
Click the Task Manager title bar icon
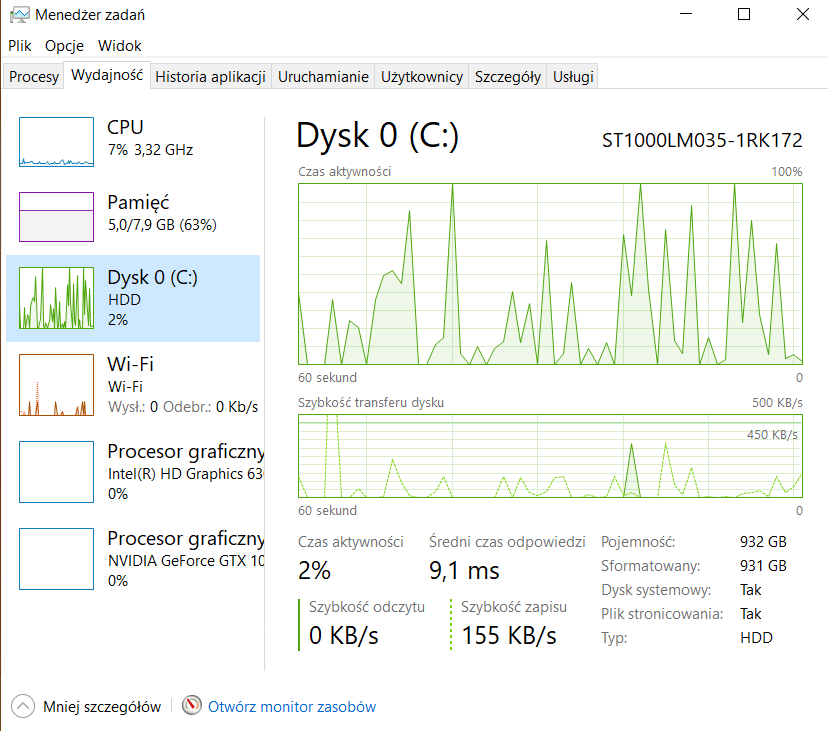pyautogui.click(x=20, y=14)
